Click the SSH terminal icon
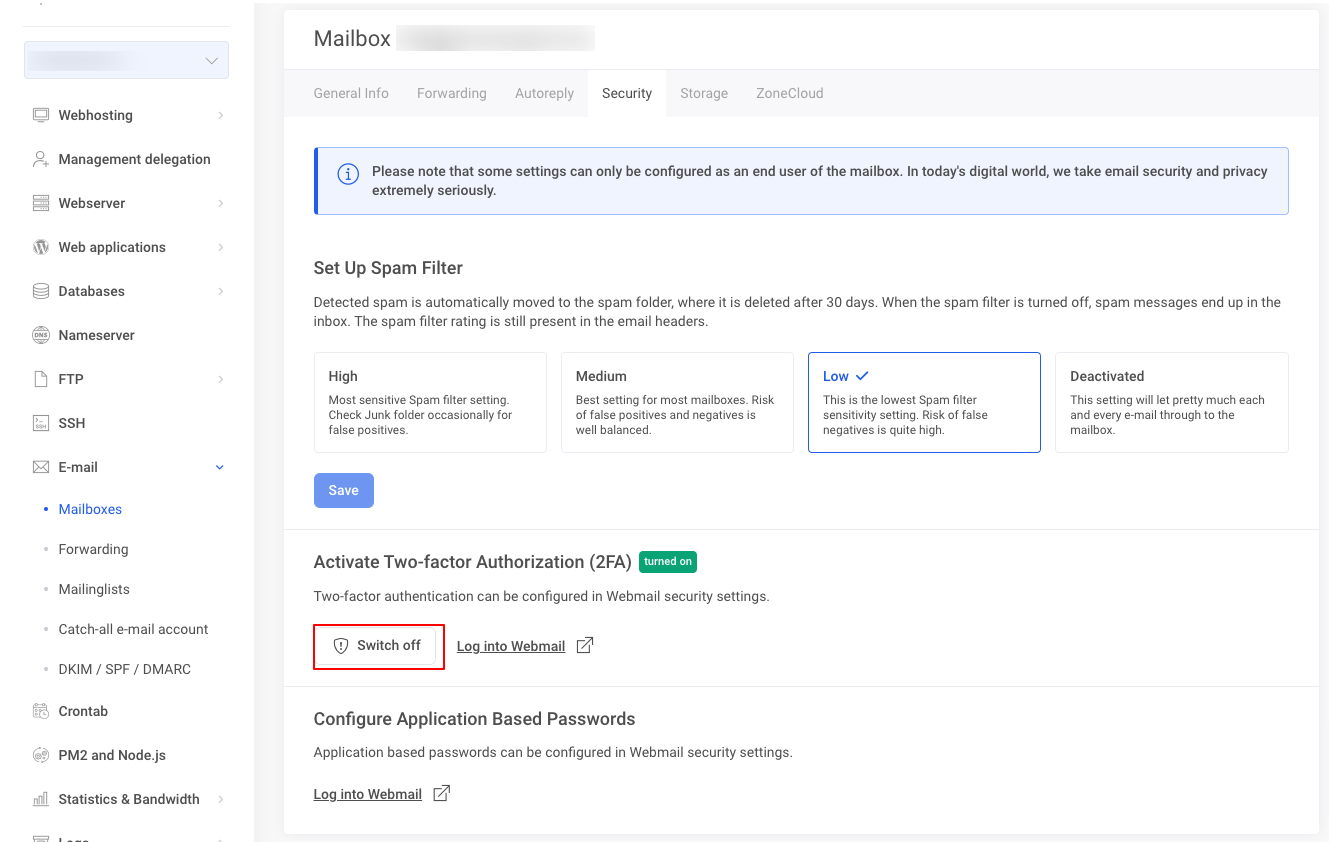 [41, 423]
